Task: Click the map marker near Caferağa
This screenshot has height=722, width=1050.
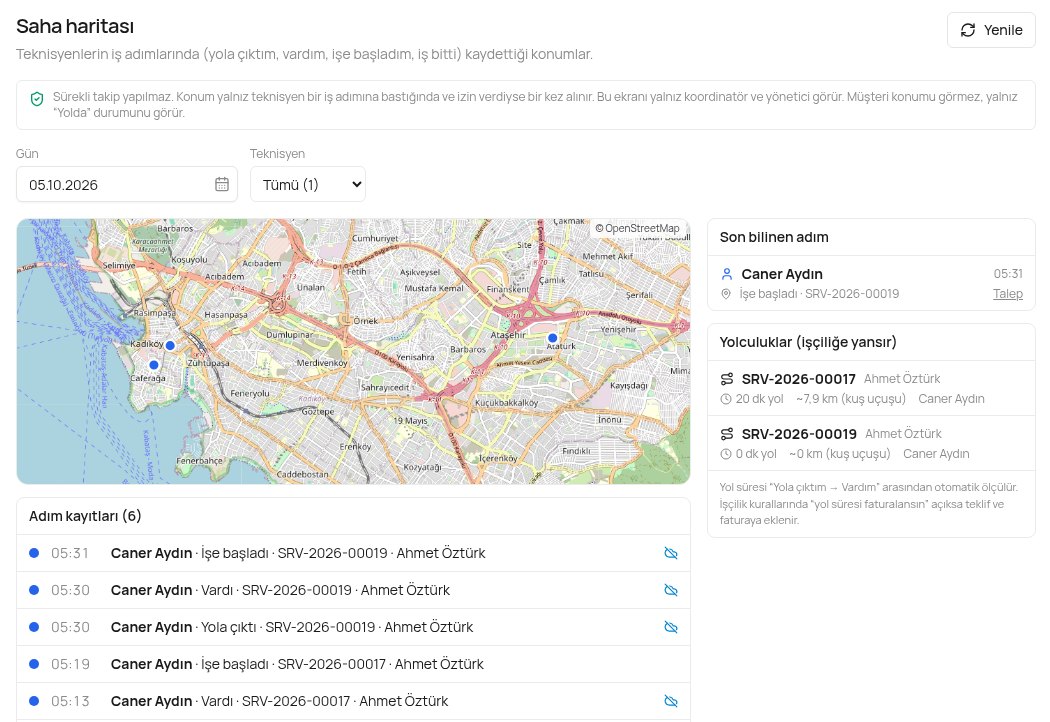Action: point(154,365)
